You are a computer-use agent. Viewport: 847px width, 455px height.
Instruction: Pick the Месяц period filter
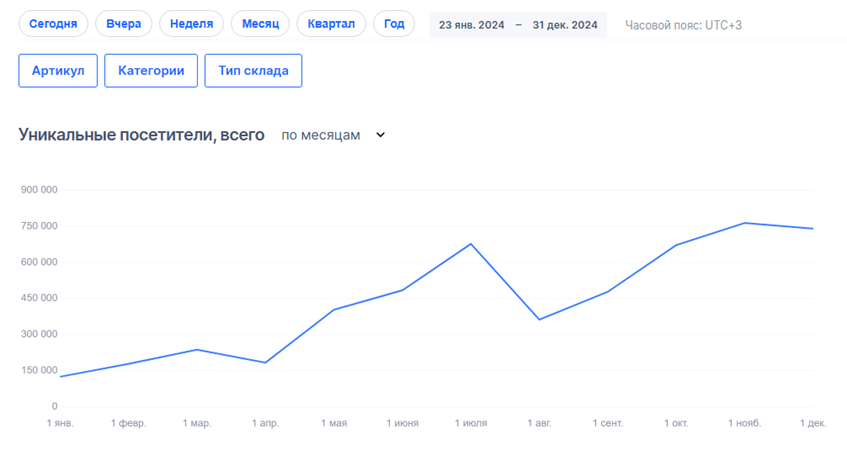click(x=260, y=24)
